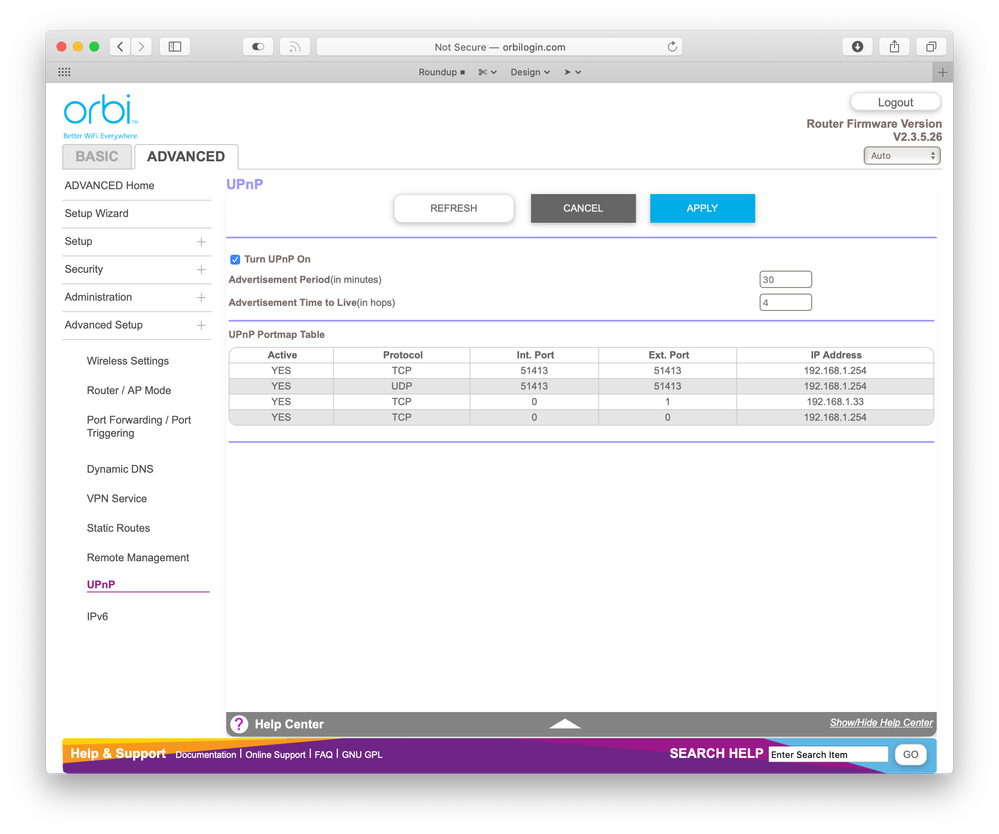Click the Help Center question mark icon
The width and height of the screenshot is (999, 834).
[238, 723]
